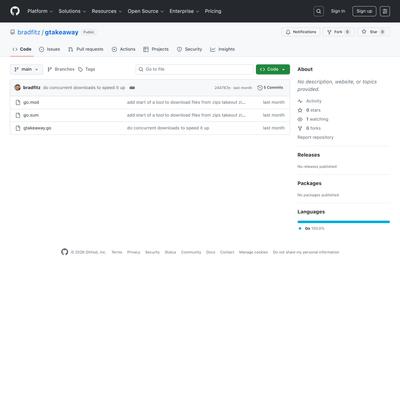Open the Insights tab
The image size is (400, 400).
click(x=222, y=49)
